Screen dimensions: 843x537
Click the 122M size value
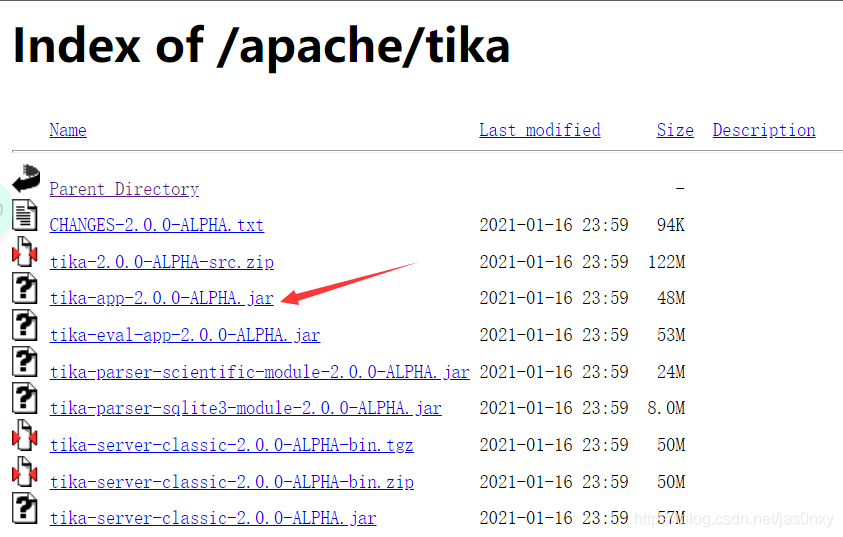click(667, 262)
